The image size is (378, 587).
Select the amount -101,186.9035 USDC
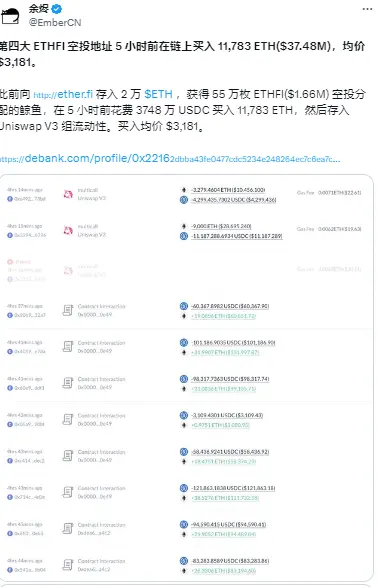point(233,343)
